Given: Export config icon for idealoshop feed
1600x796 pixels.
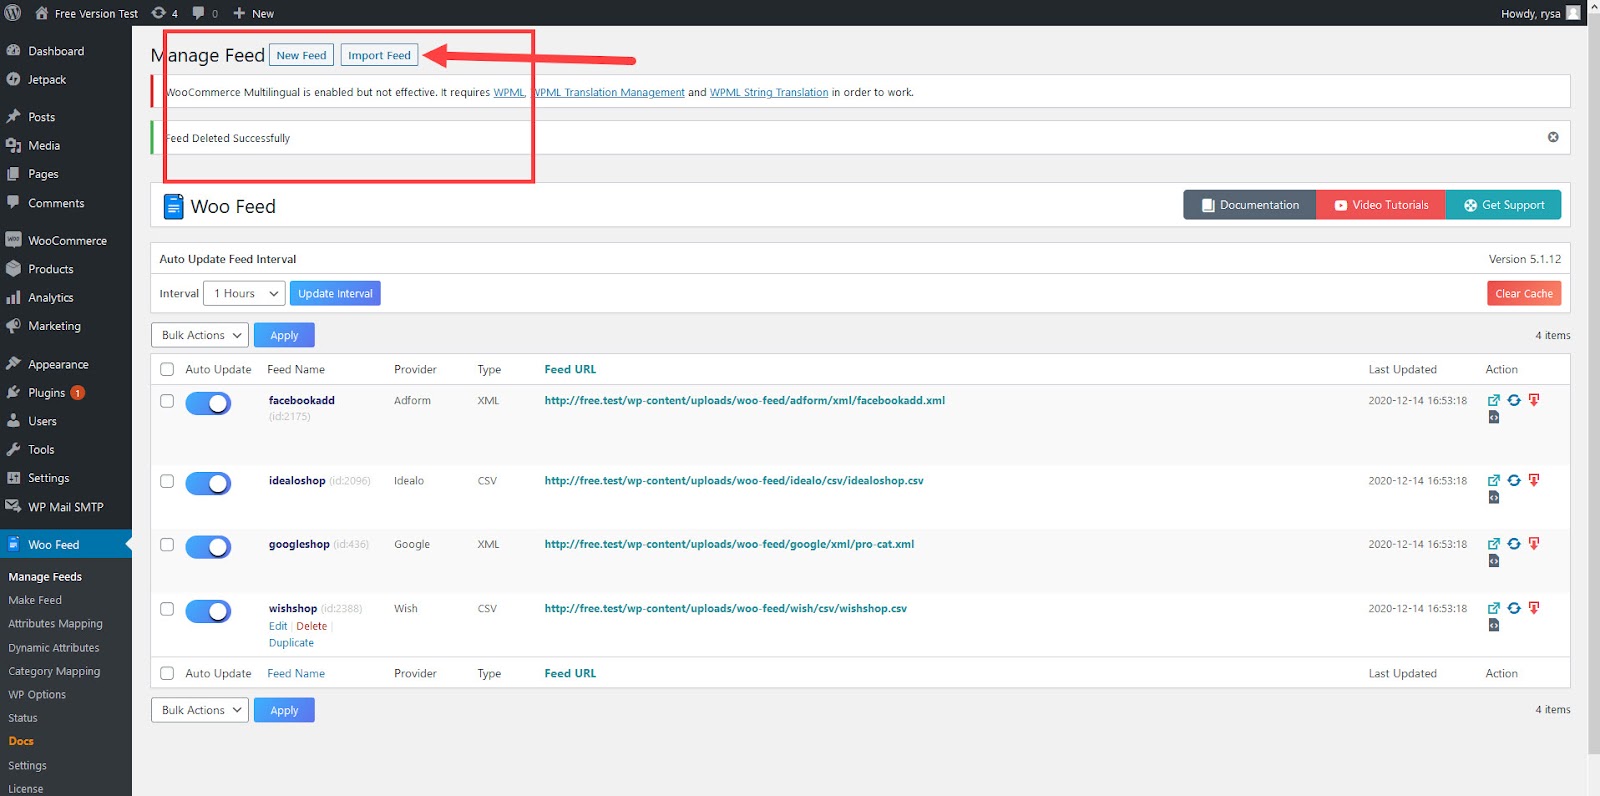Looking at the screenshot, I should (x=1494, y=497).
